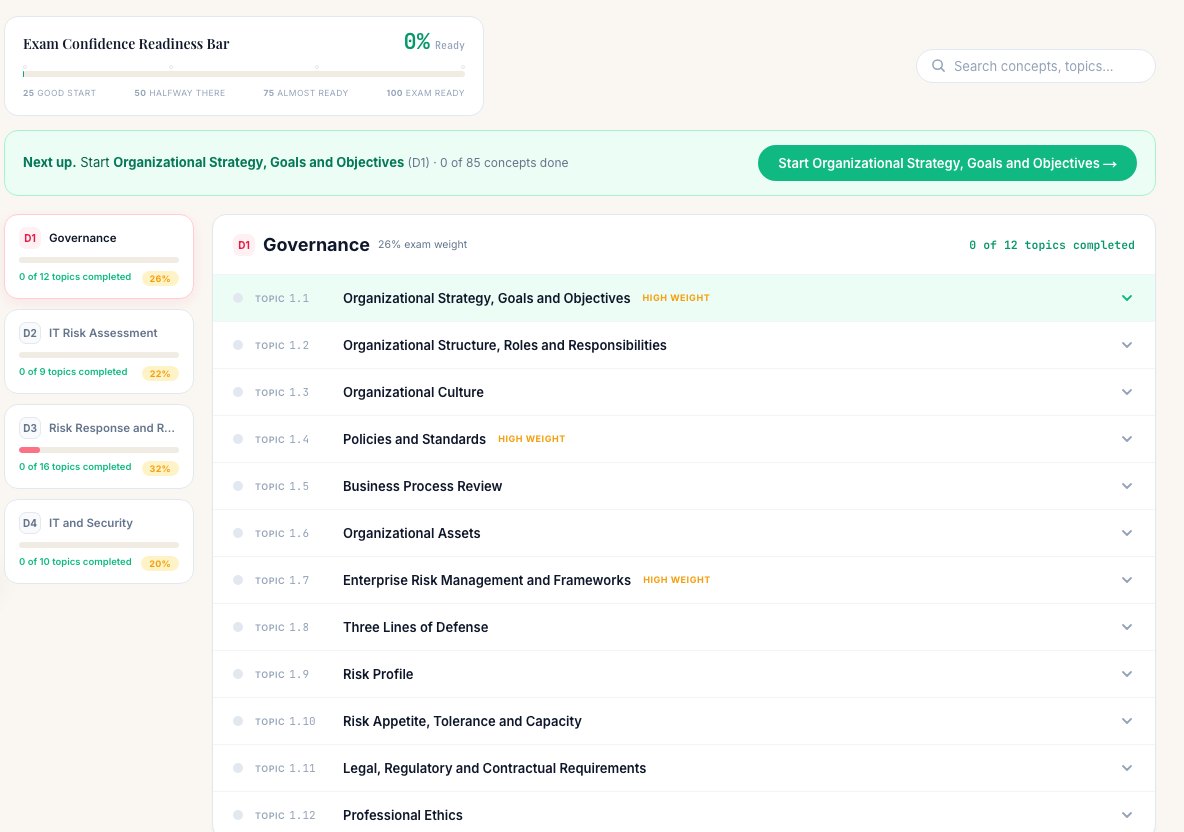Click the search magnifier icon

pos(938,66)
